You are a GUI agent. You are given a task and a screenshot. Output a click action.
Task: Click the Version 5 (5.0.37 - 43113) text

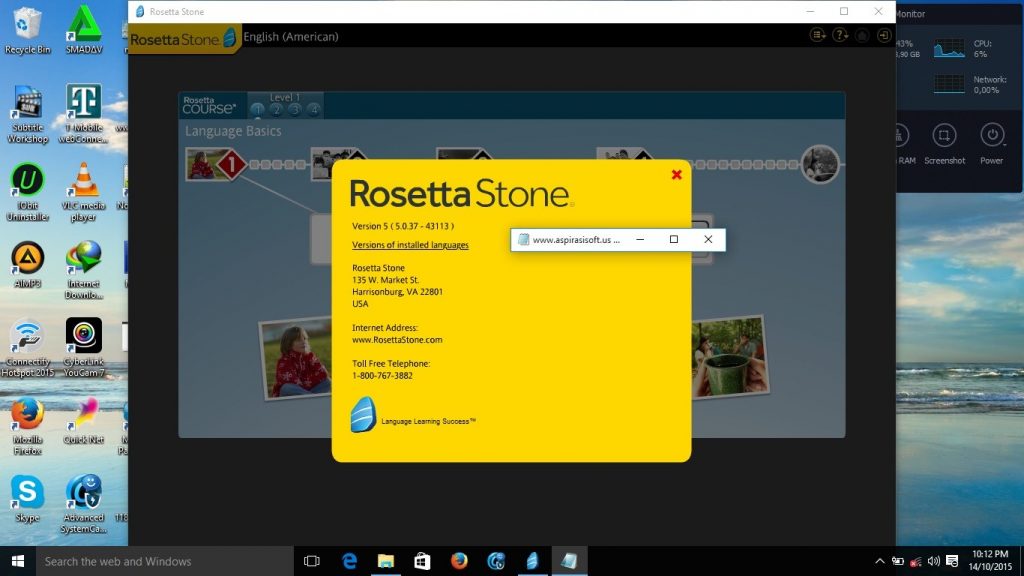[403, 226]
